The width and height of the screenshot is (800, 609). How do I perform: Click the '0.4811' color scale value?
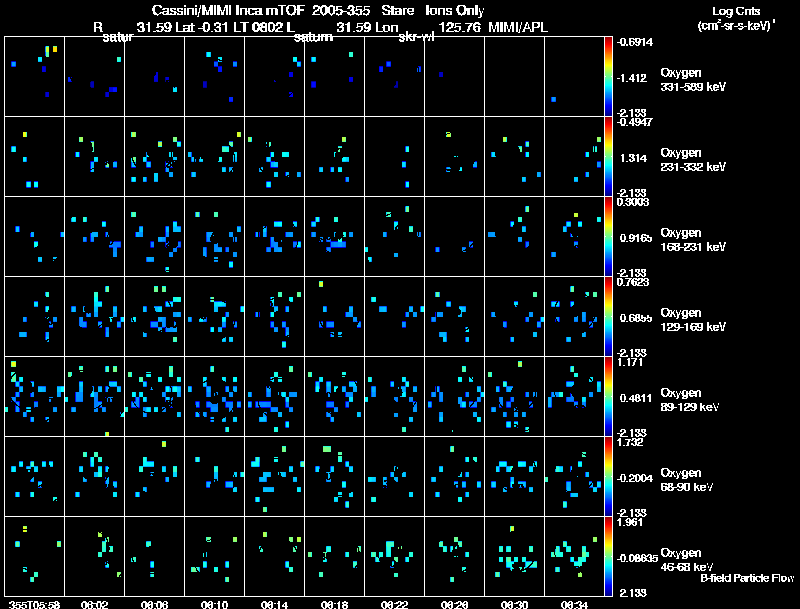636,398
